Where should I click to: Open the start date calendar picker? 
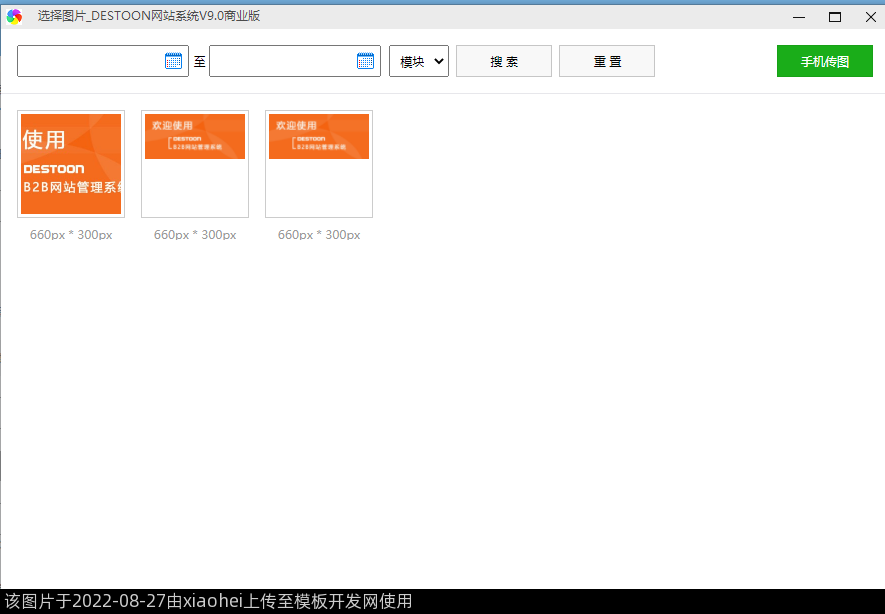point(174,61)
